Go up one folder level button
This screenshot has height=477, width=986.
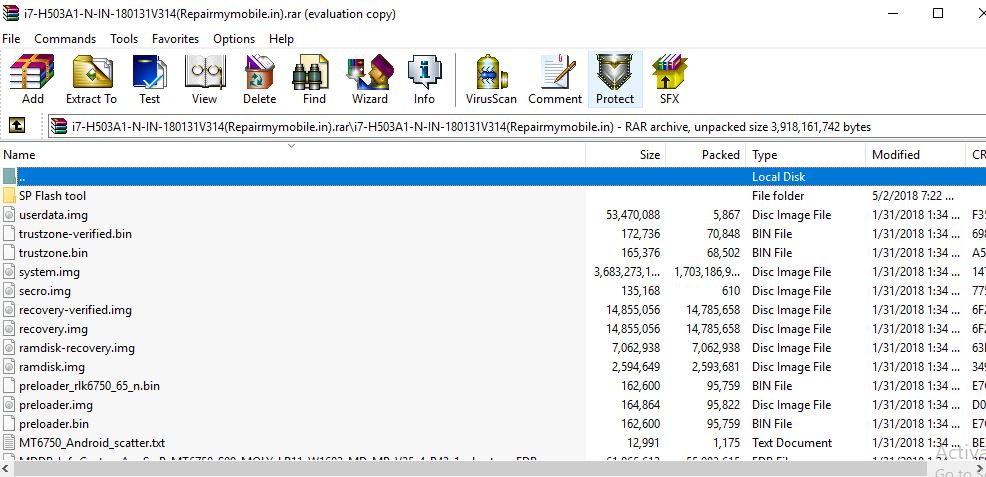[x=17, y=126]
